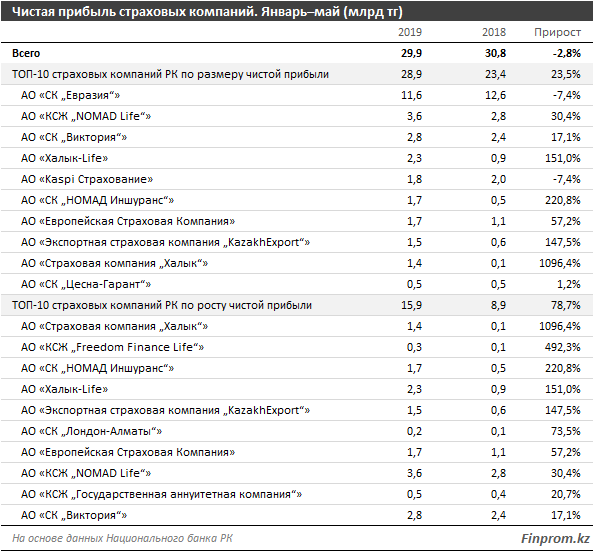
Task: Select the -2,8% total growth value
Action: [567, 53]
